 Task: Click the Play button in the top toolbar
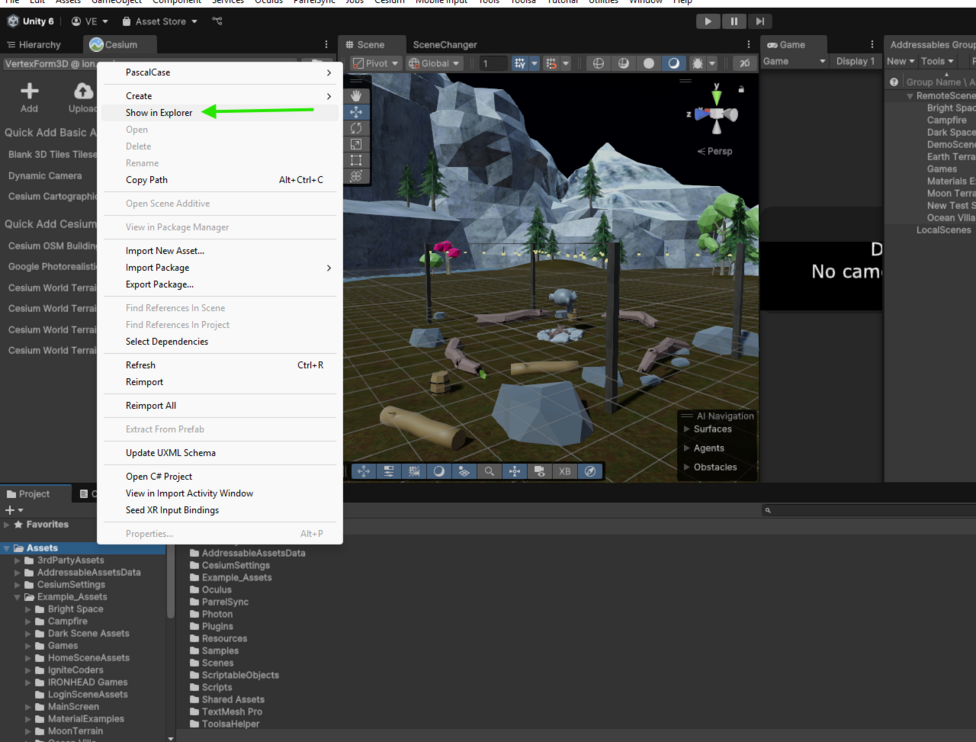tap(708, 21)
